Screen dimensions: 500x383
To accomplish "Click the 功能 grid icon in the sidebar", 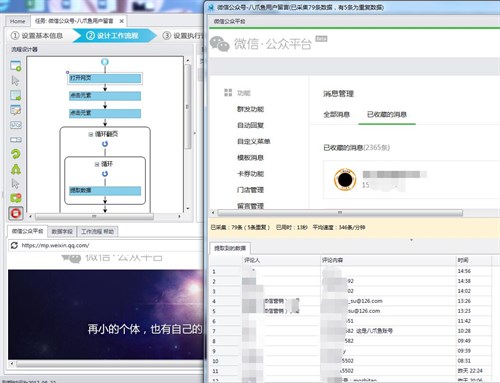I will point(228,92).
